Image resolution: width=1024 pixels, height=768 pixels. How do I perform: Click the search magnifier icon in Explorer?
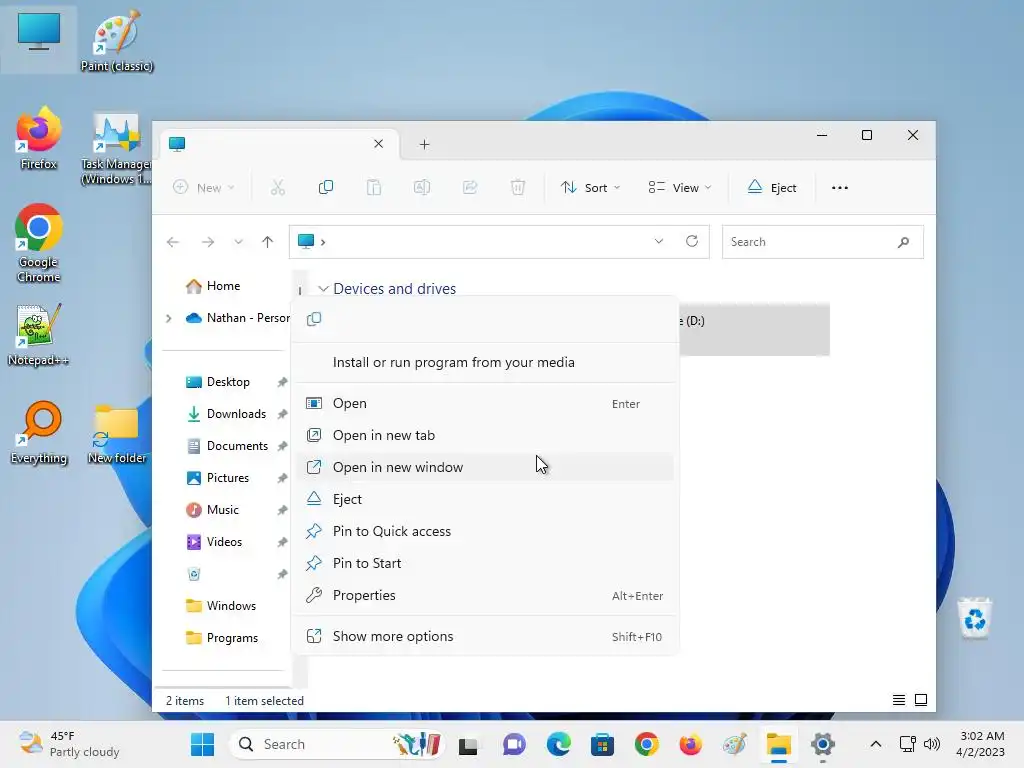tap(903, 242)
